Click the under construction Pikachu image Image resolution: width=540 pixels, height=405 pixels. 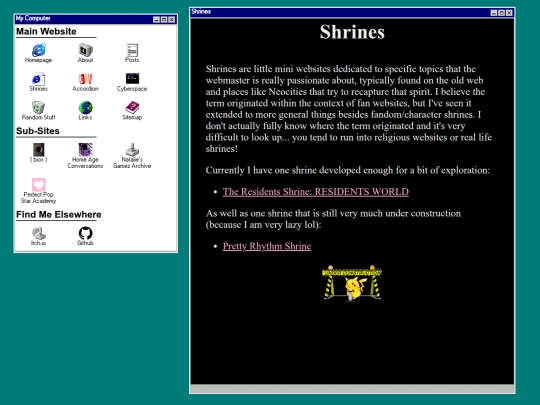352,284
